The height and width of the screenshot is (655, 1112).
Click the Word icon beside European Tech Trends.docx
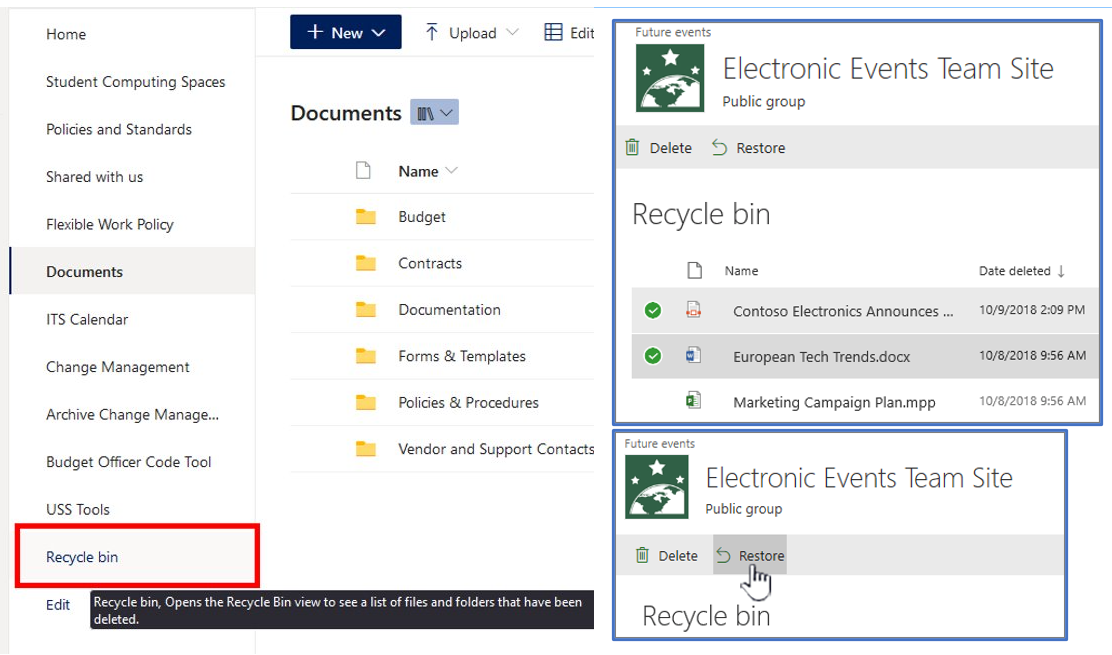[x=694, y=356]
